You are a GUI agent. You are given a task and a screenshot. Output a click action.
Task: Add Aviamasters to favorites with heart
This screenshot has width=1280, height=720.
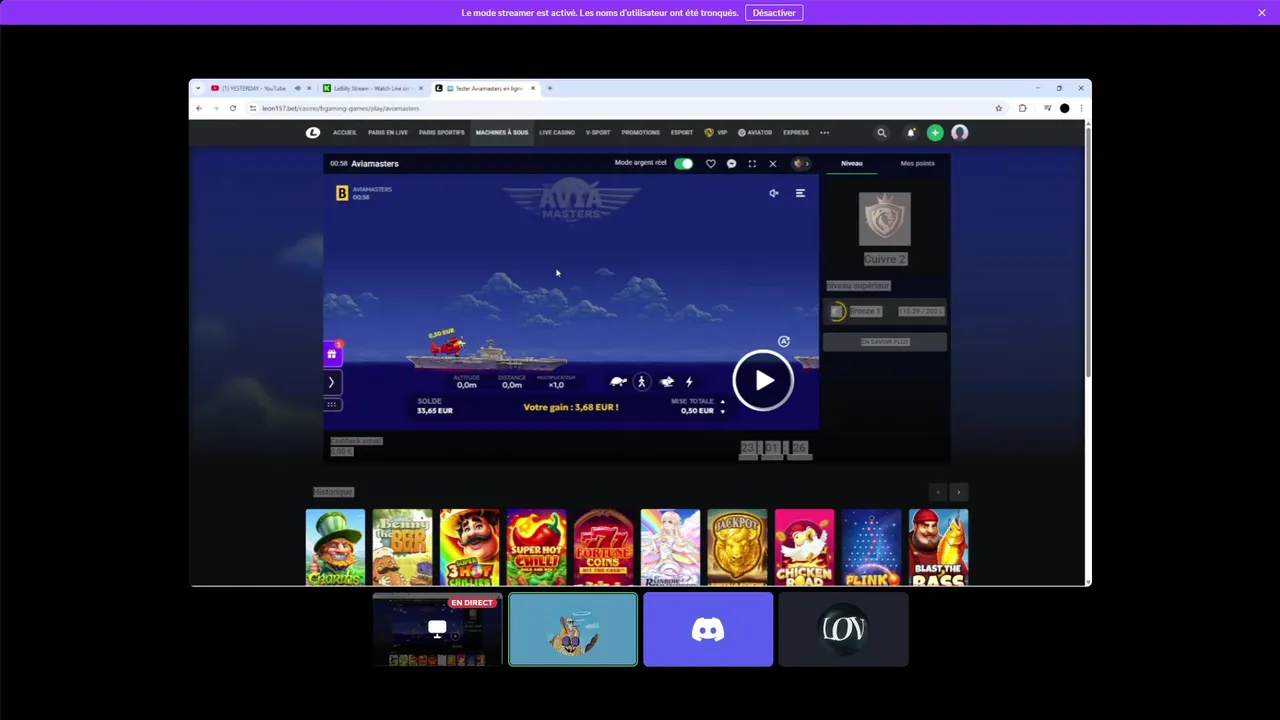pyautogui.click(x=711, y=163)
